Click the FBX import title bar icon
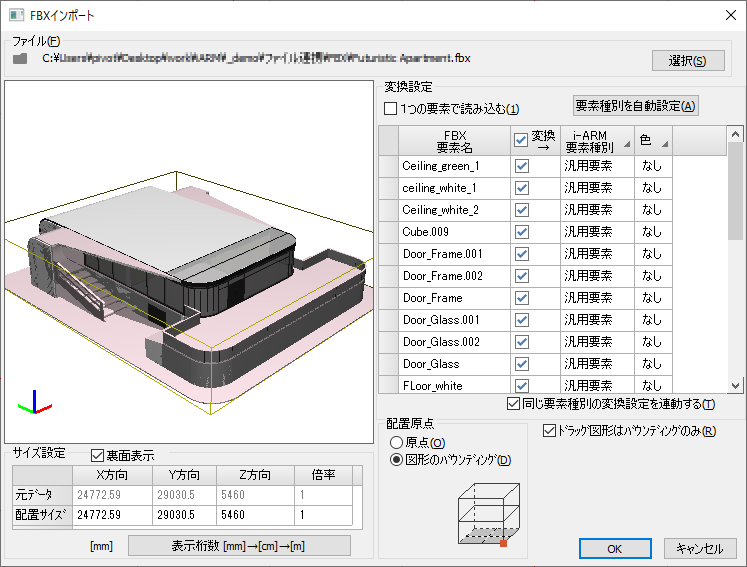This screenshot has width=747, height=567. [x=16, y=14]
